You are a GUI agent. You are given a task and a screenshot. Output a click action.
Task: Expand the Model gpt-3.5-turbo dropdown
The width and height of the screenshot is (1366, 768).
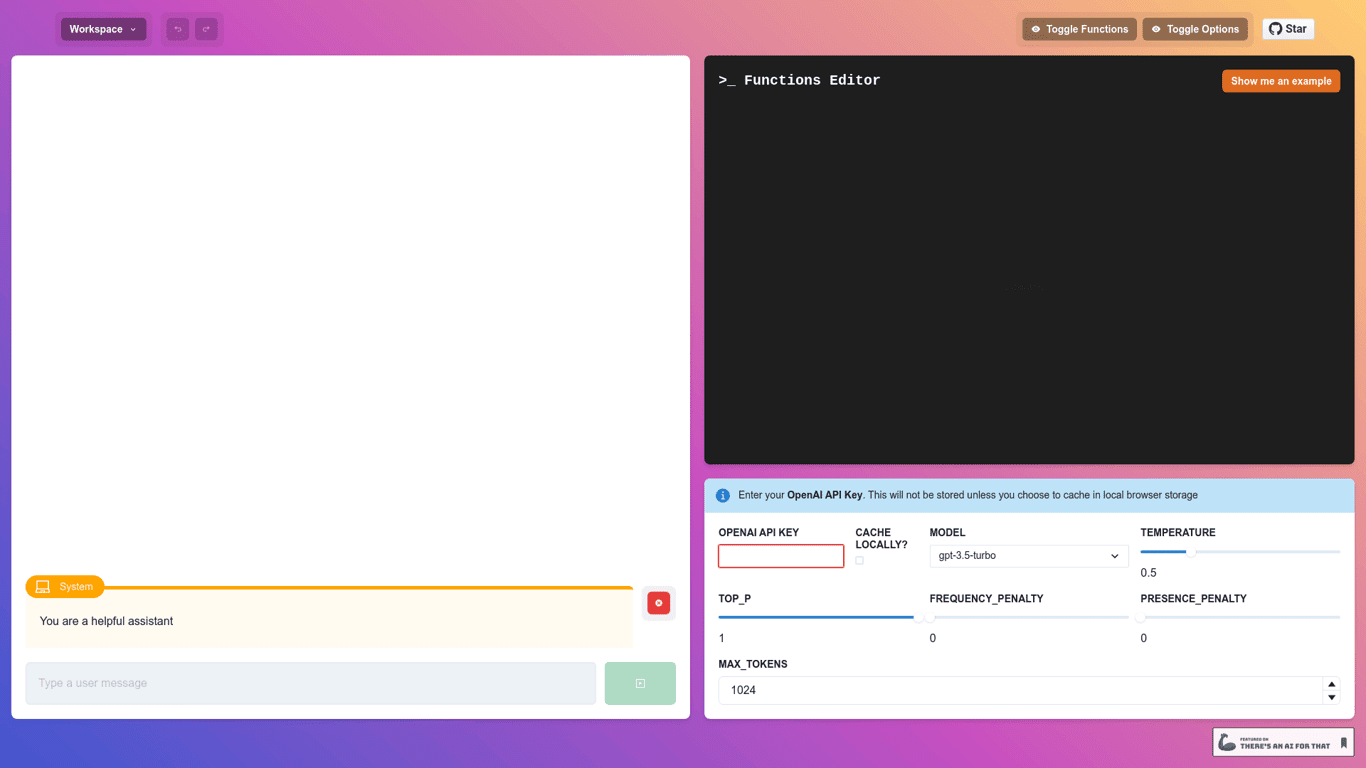click(x=1028, y=556)
